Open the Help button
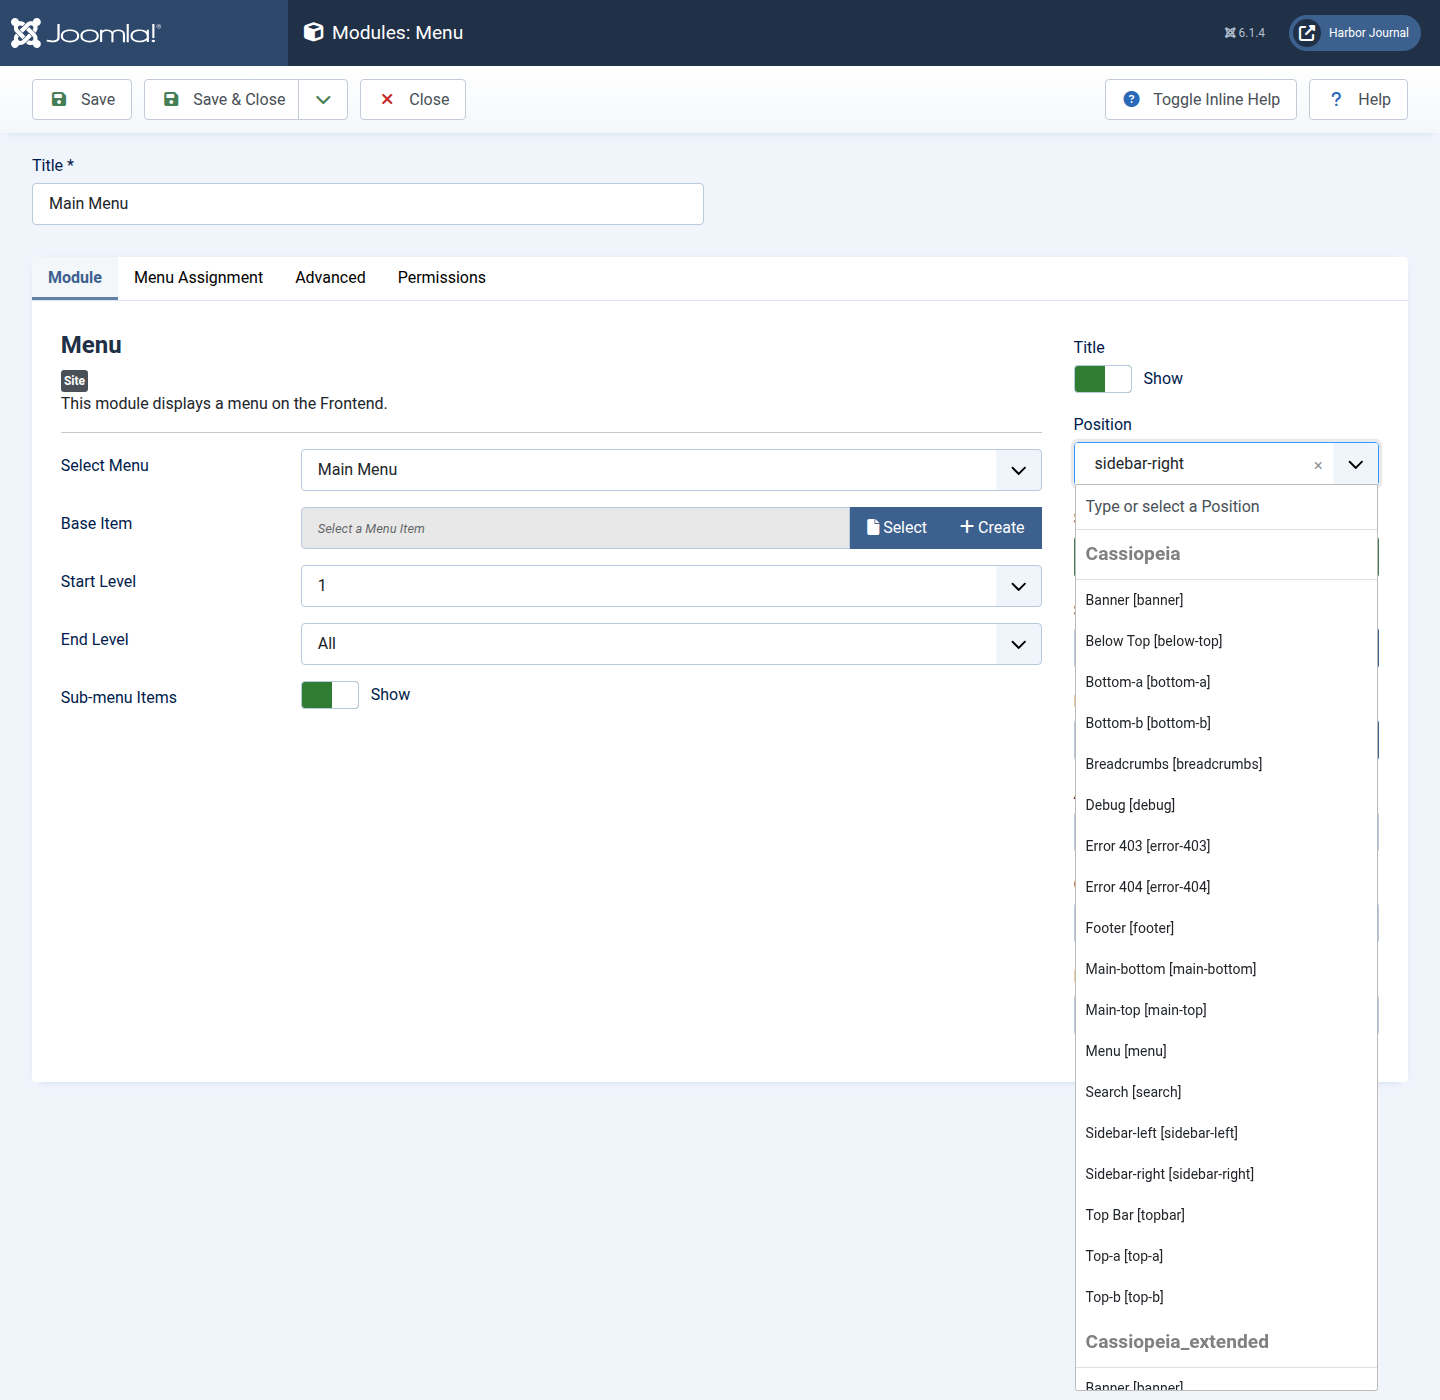Viewport: 1440px width, 1400px height. pos(1358,99)
